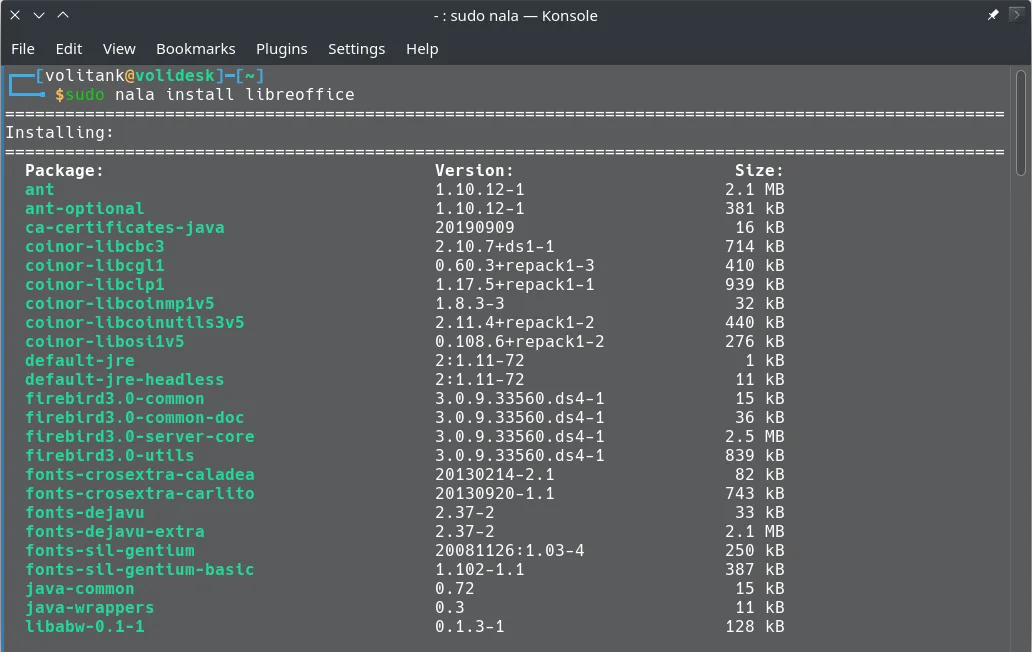Screen dimensions: 1032x652
Task: Open the Help menu
Action: click(x=422, y=49)
